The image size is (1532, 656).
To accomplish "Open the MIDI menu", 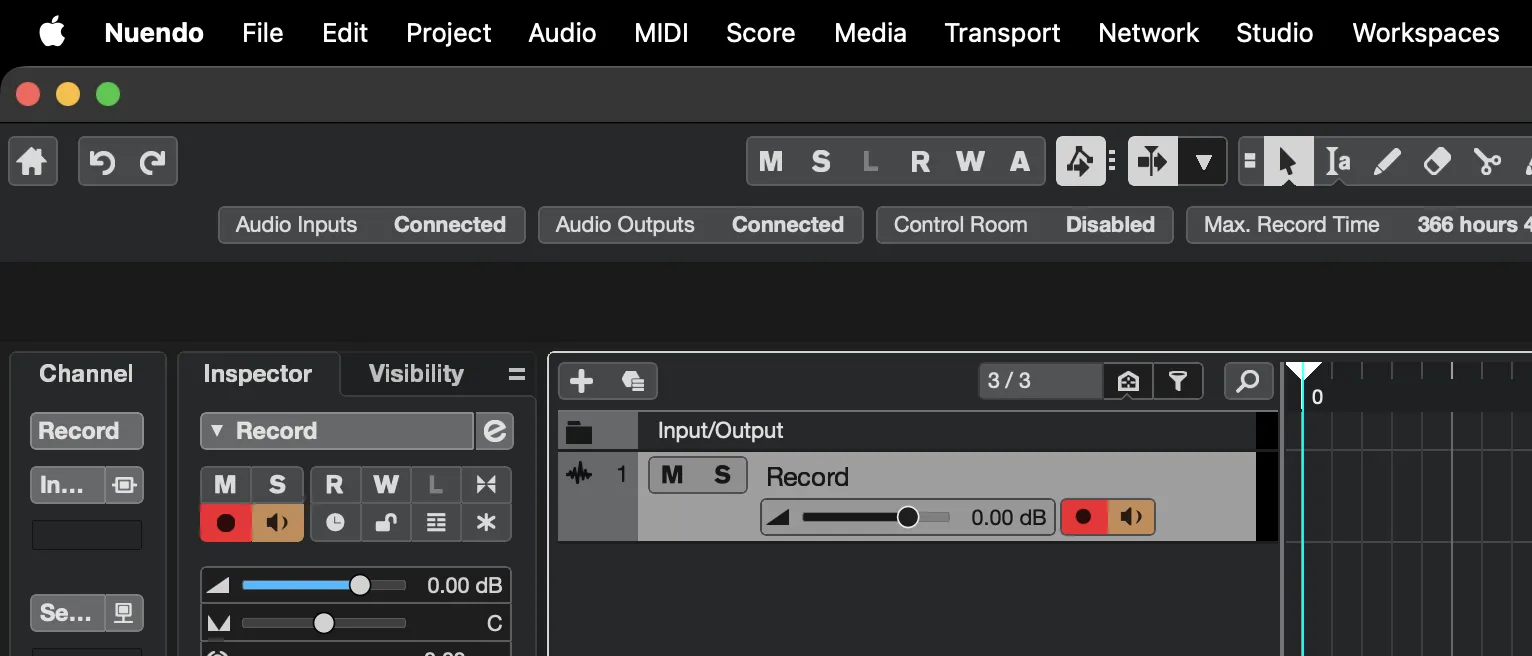I will 662,32.
